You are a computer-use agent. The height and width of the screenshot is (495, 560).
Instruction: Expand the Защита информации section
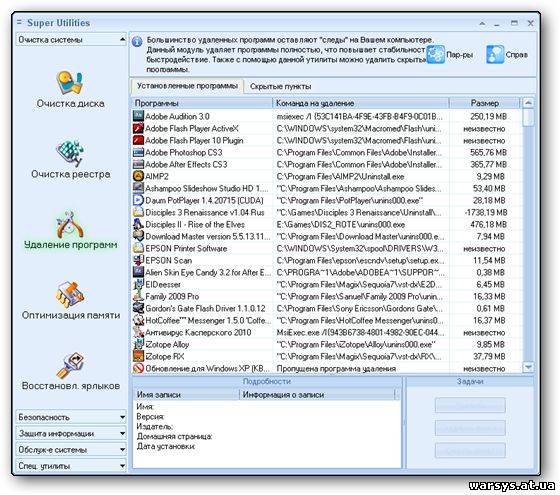tap(71, 433)
